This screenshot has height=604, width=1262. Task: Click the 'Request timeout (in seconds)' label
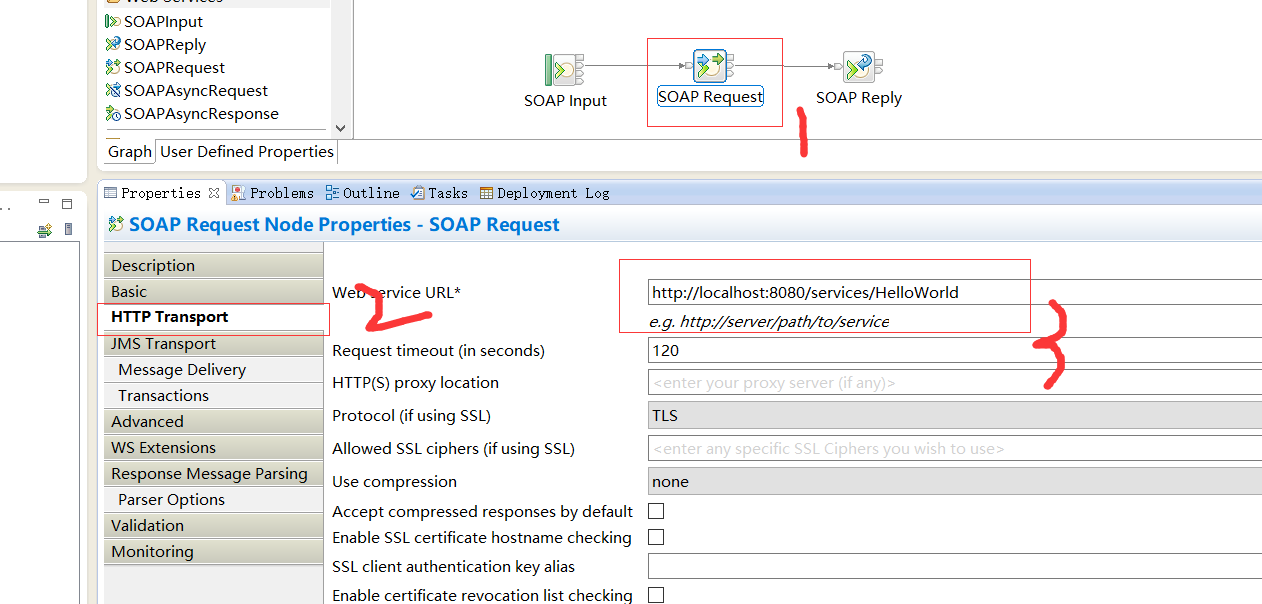tap(438, 351)
